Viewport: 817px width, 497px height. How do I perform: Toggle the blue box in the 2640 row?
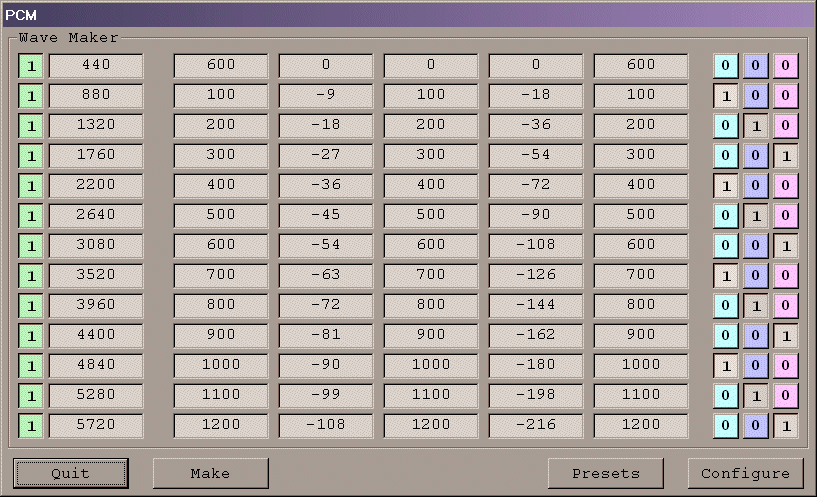pyautogui.click(x=756, y=216)
